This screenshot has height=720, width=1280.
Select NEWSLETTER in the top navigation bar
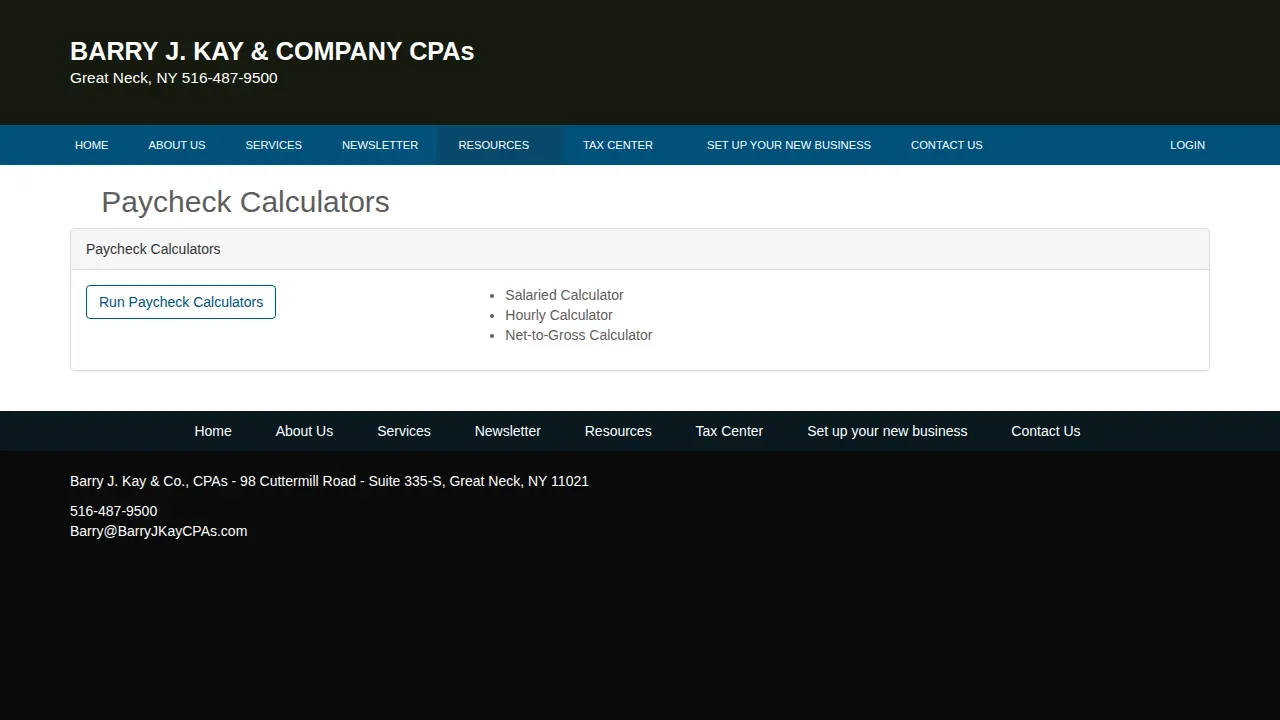380,145
